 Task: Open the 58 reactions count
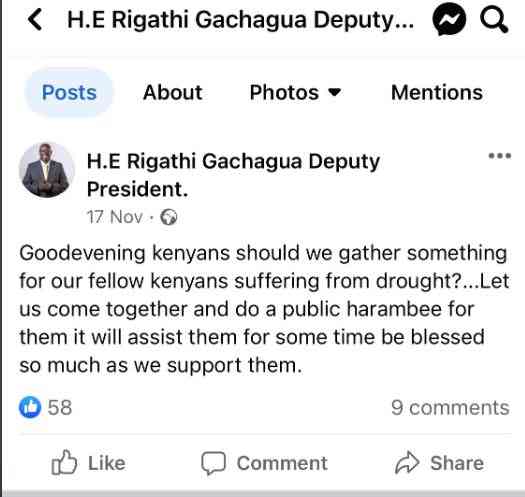click(60, 408)
